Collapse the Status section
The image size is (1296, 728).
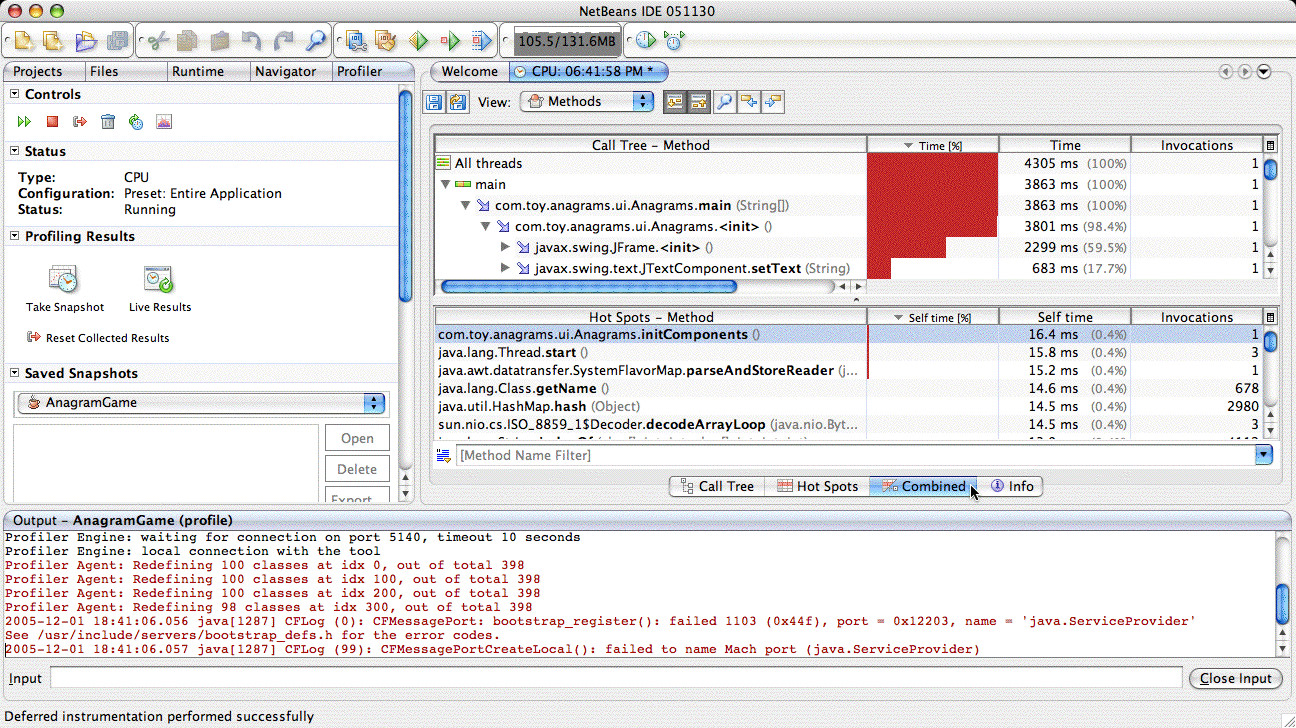pos(15,151)
